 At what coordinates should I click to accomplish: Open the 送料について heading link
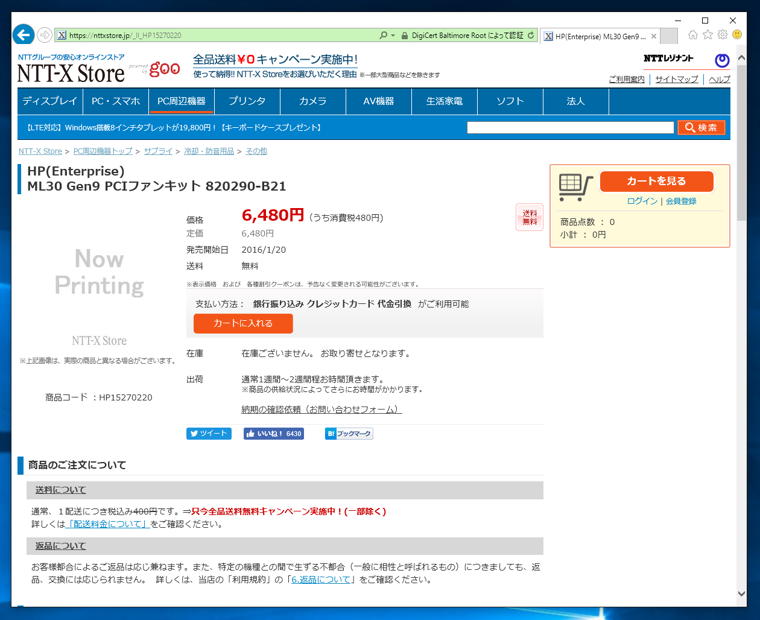[61, 490]
